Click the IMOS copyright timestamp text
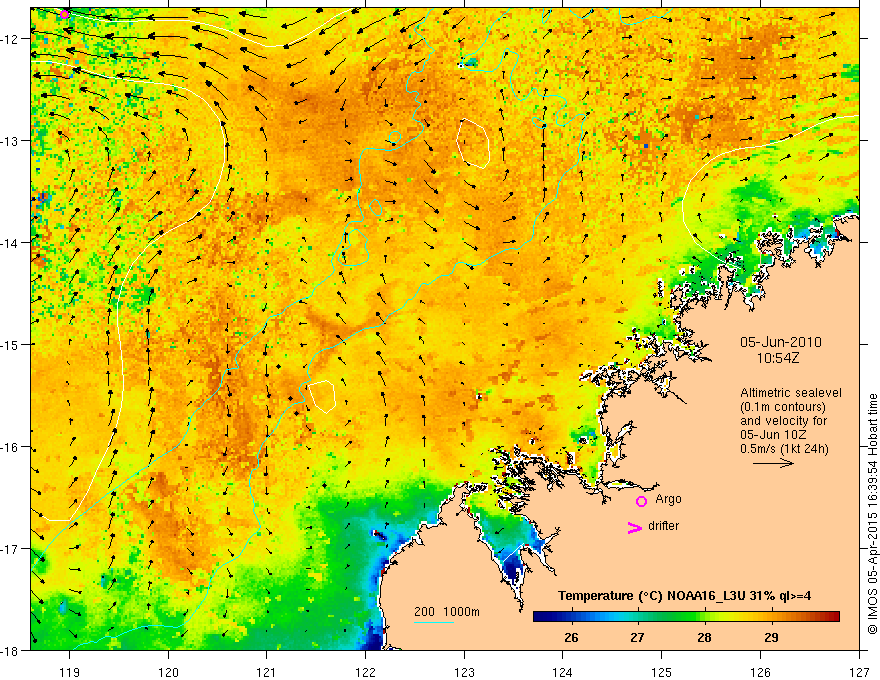The height and width of the screenshot is (680, 880). tap(873, 514)
